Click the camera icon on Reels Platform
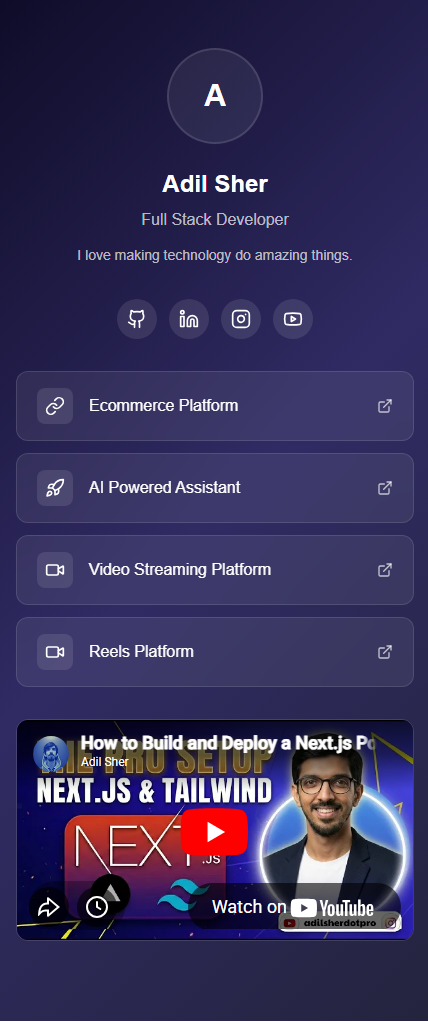428x1024 pixels. pyautogui.click(x=55, y=652)
